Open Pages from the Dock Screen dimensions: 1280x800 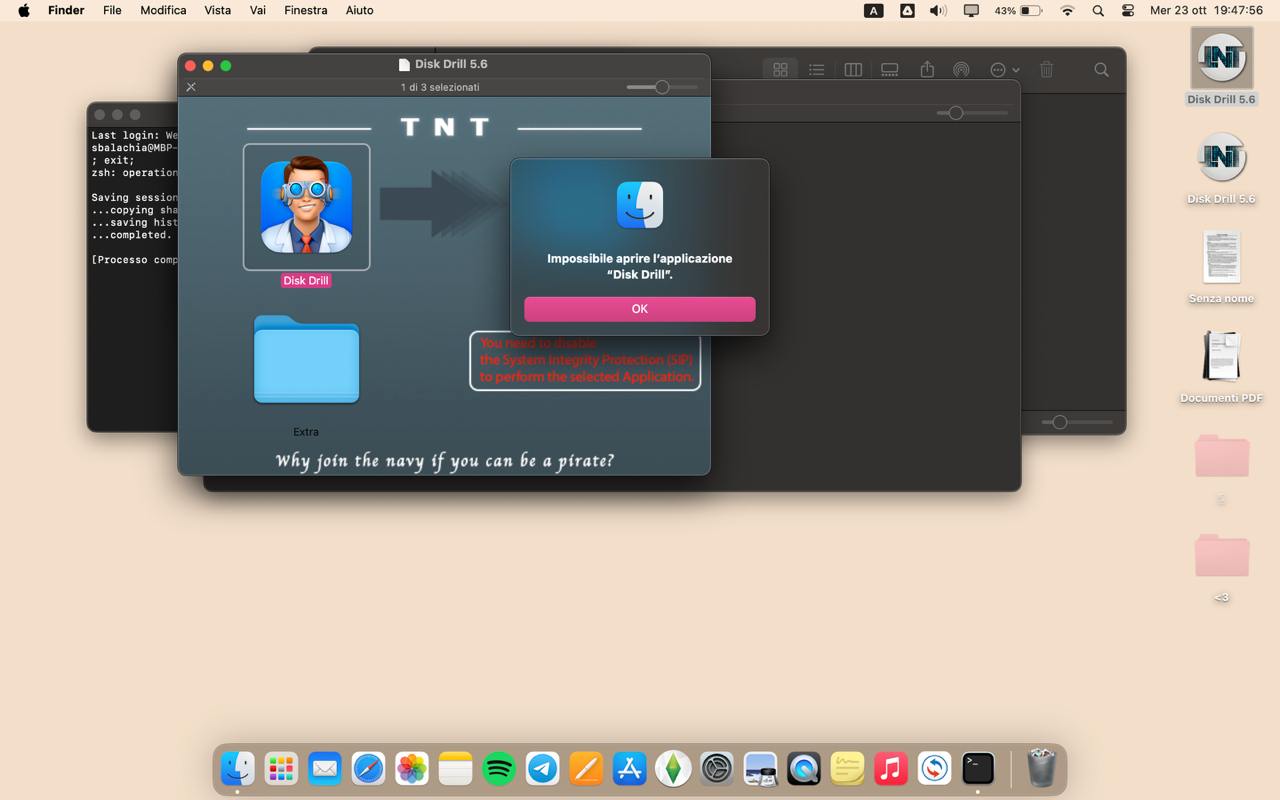click(x=586, y=768)
